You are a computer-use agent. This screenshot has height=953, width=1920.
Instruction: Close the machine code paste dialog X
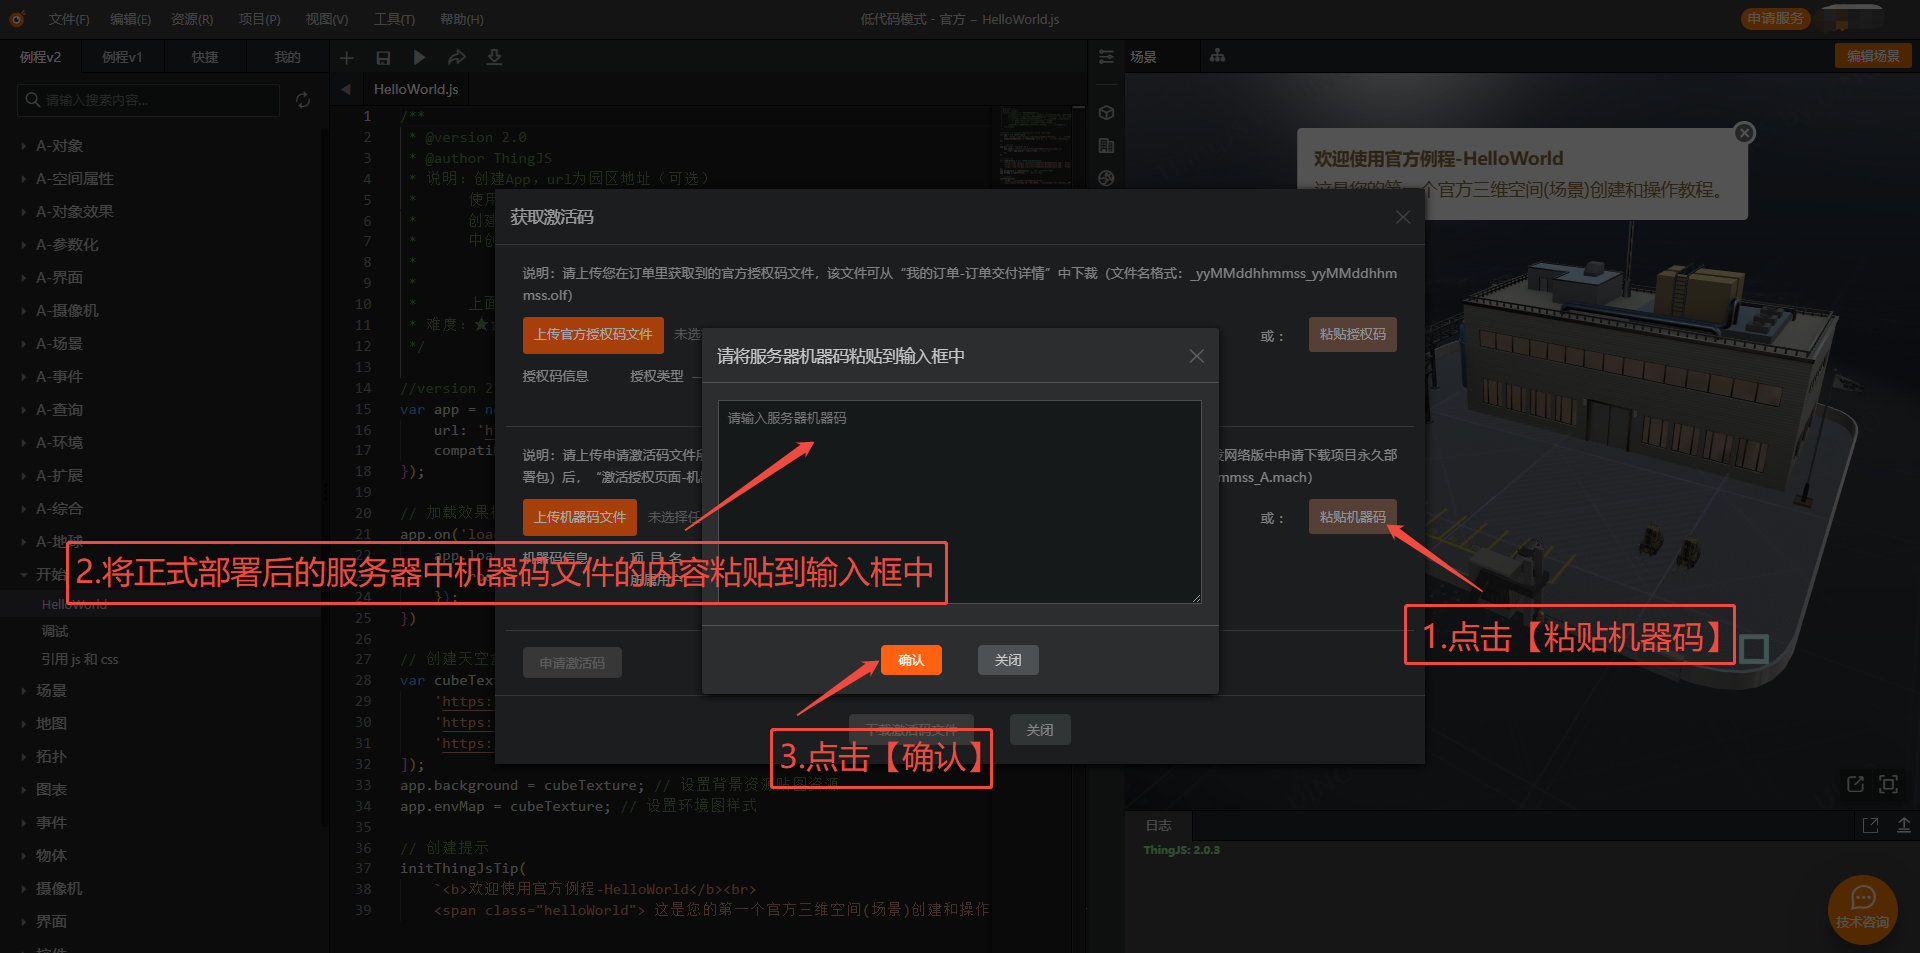click(x=1196, y=356)
